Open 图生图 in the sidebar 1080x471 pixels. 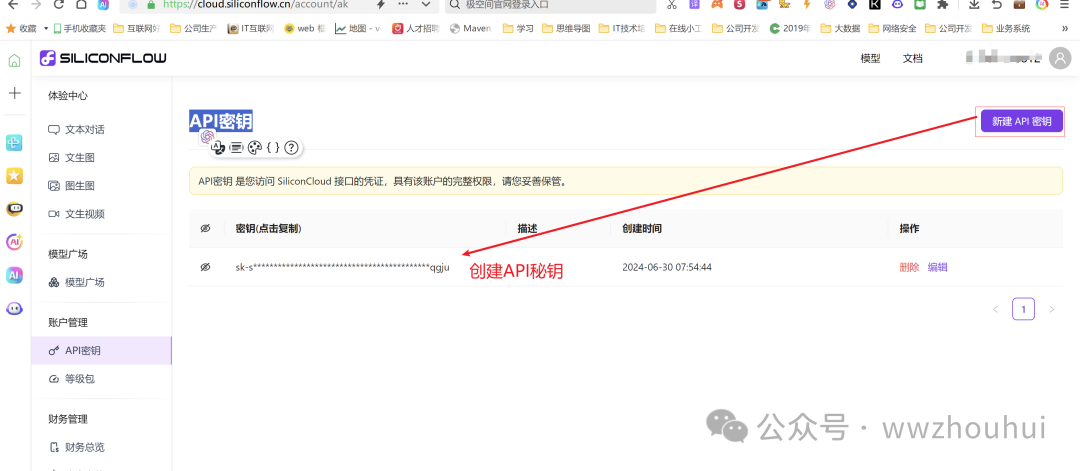[x=102, y=185]
